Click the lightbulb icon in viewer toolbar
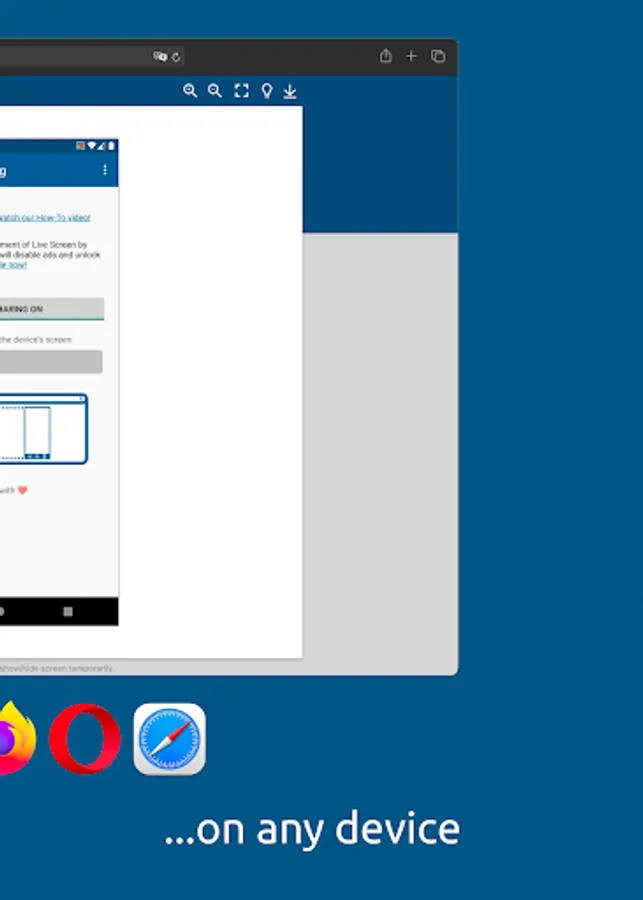 tap(266, 91)
